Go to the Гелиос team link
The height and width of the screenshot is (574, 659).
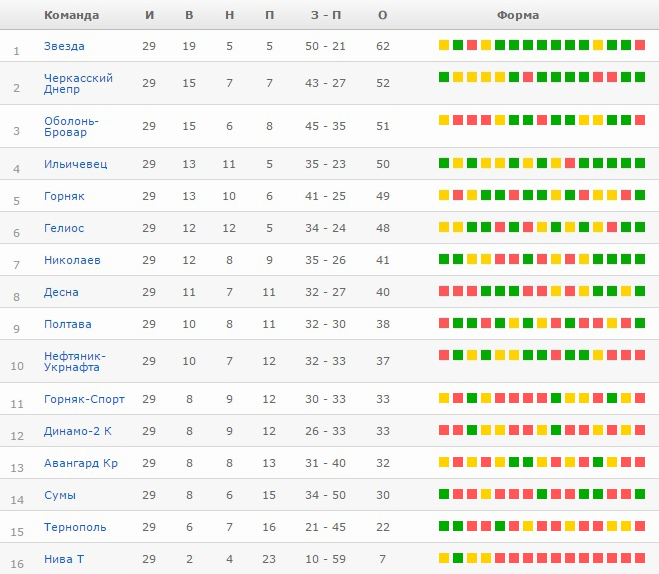64,228
